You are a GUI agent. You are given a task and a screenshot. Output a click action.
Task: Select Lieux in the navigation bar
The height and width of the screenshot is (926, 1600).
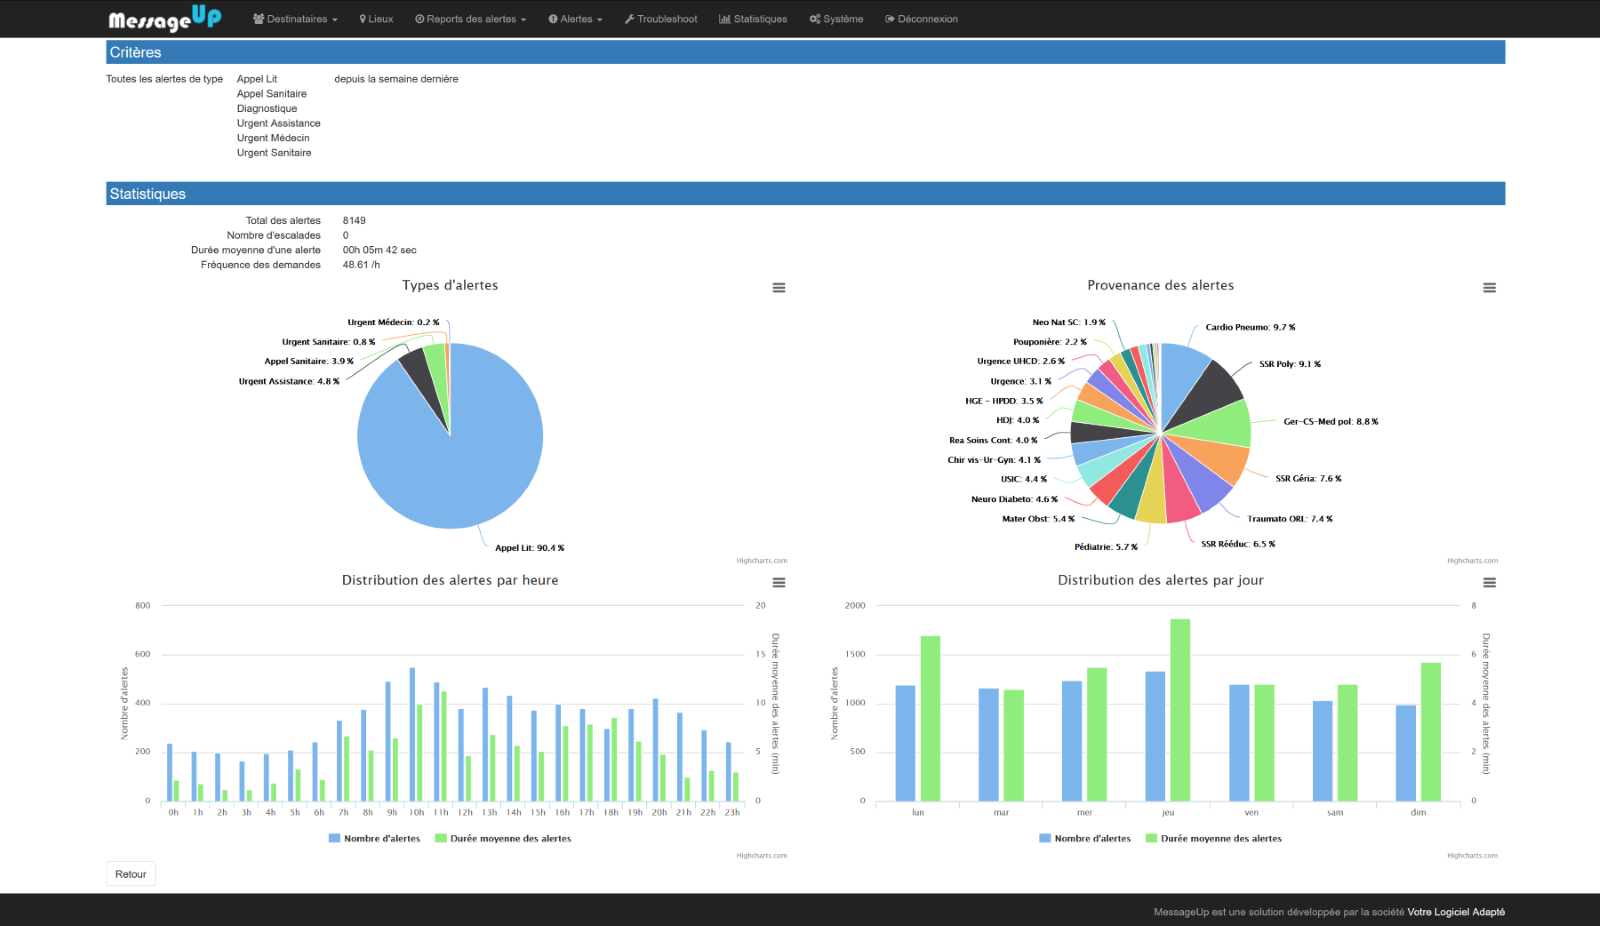pos(376,18)
